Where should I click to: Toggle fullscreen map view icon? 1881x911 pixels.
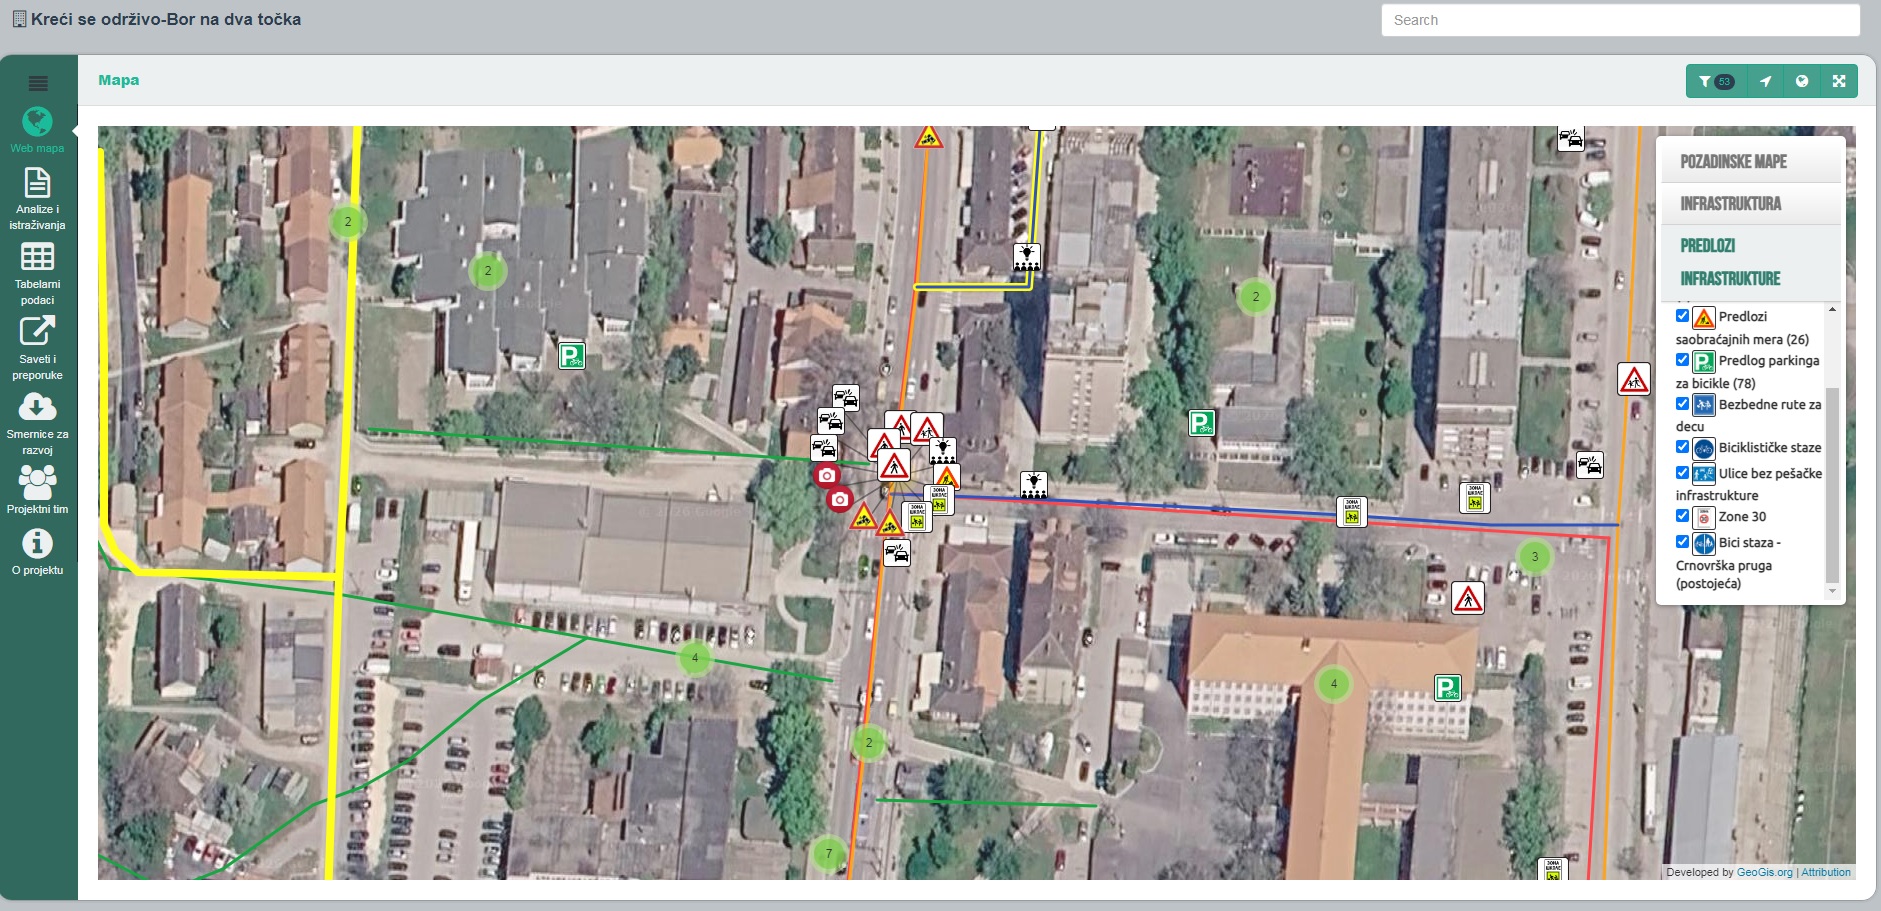(1839, 81)
